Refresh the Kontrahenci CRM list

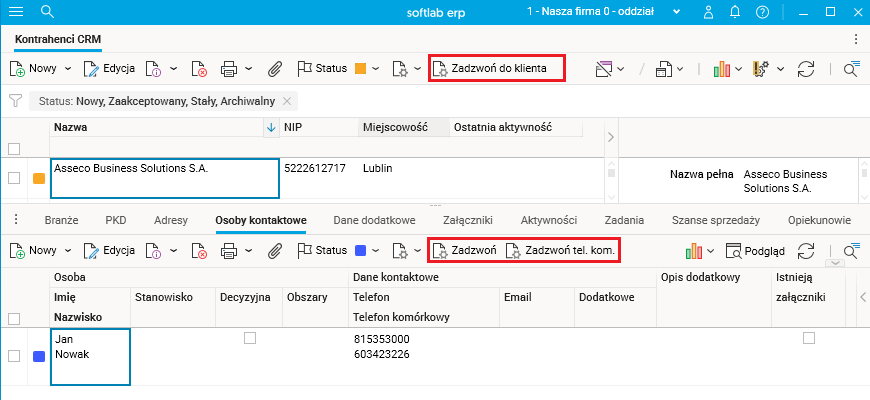[806, 69]
